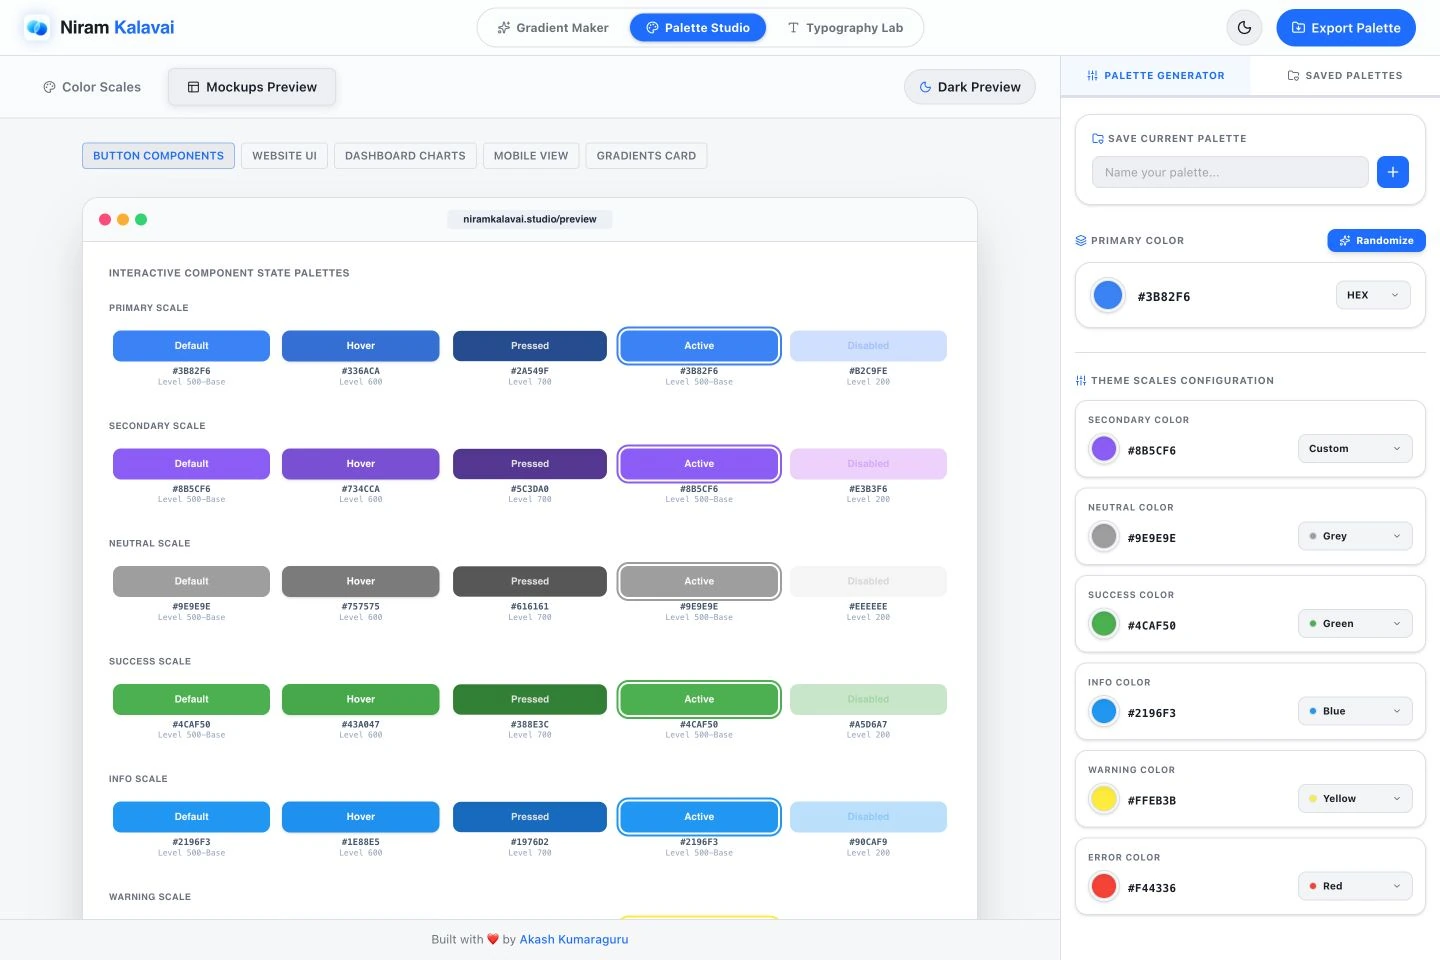Image resolution: width=1440 pixels, height=960 pixels.
Task: Open the Success Color Green dropdown
Action: (1355, 624)
